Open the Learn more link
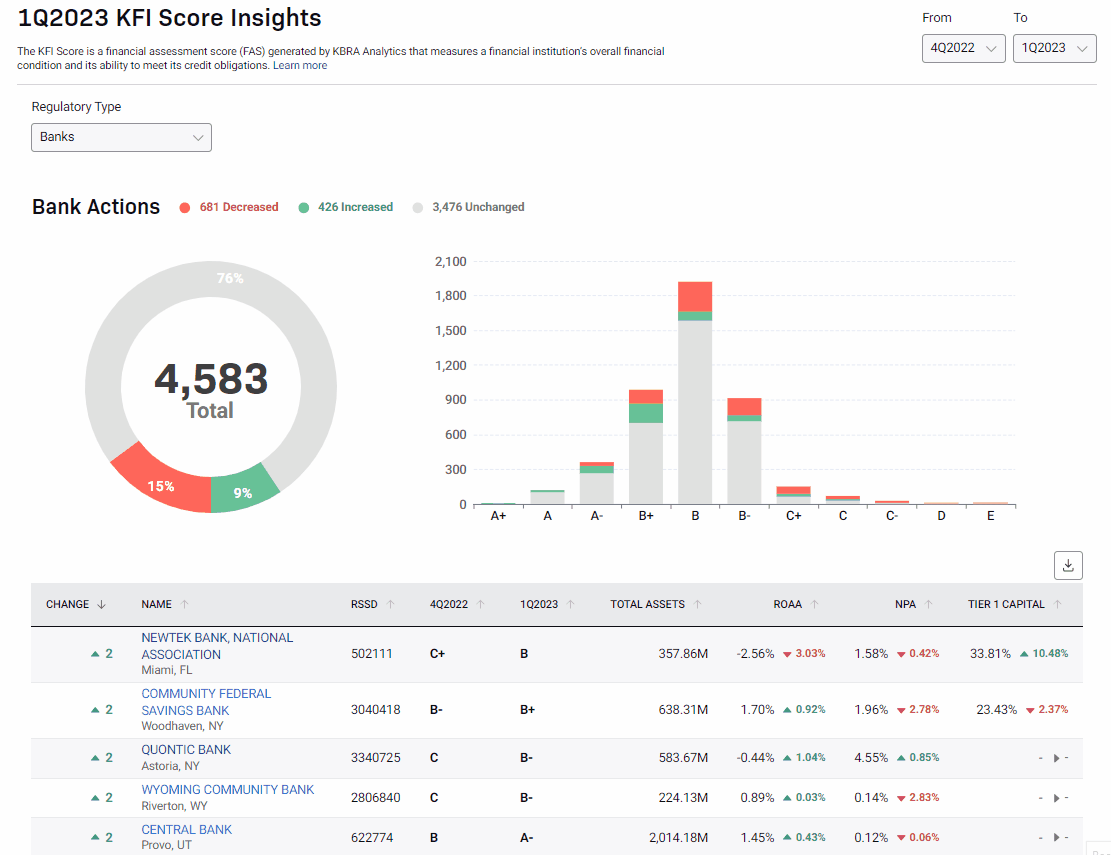Image resolution: width=1111 pixels, height=855 pixels. [300, 65]
